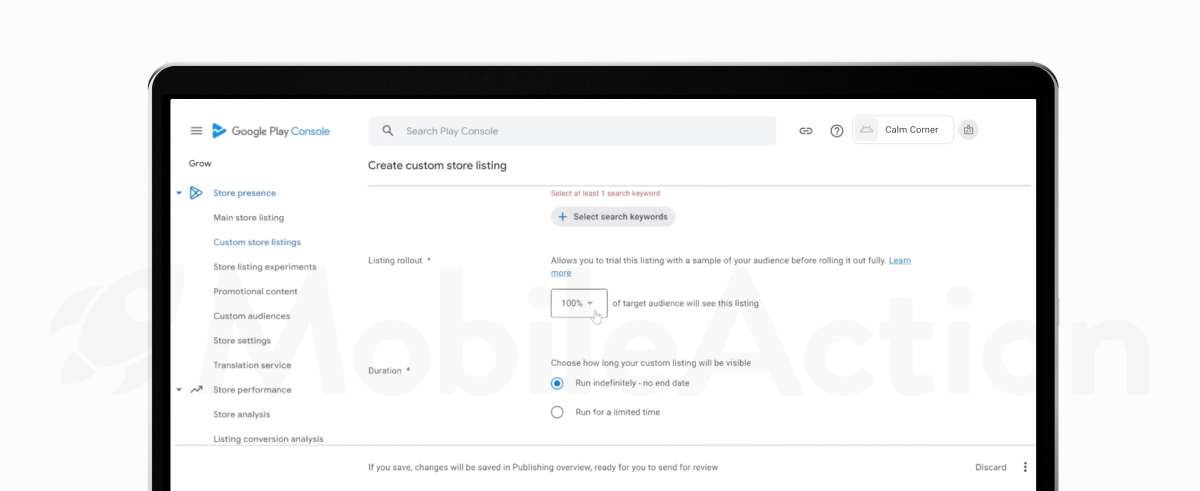
Task: Open the three-dot more options menu
Action: 1025,467
